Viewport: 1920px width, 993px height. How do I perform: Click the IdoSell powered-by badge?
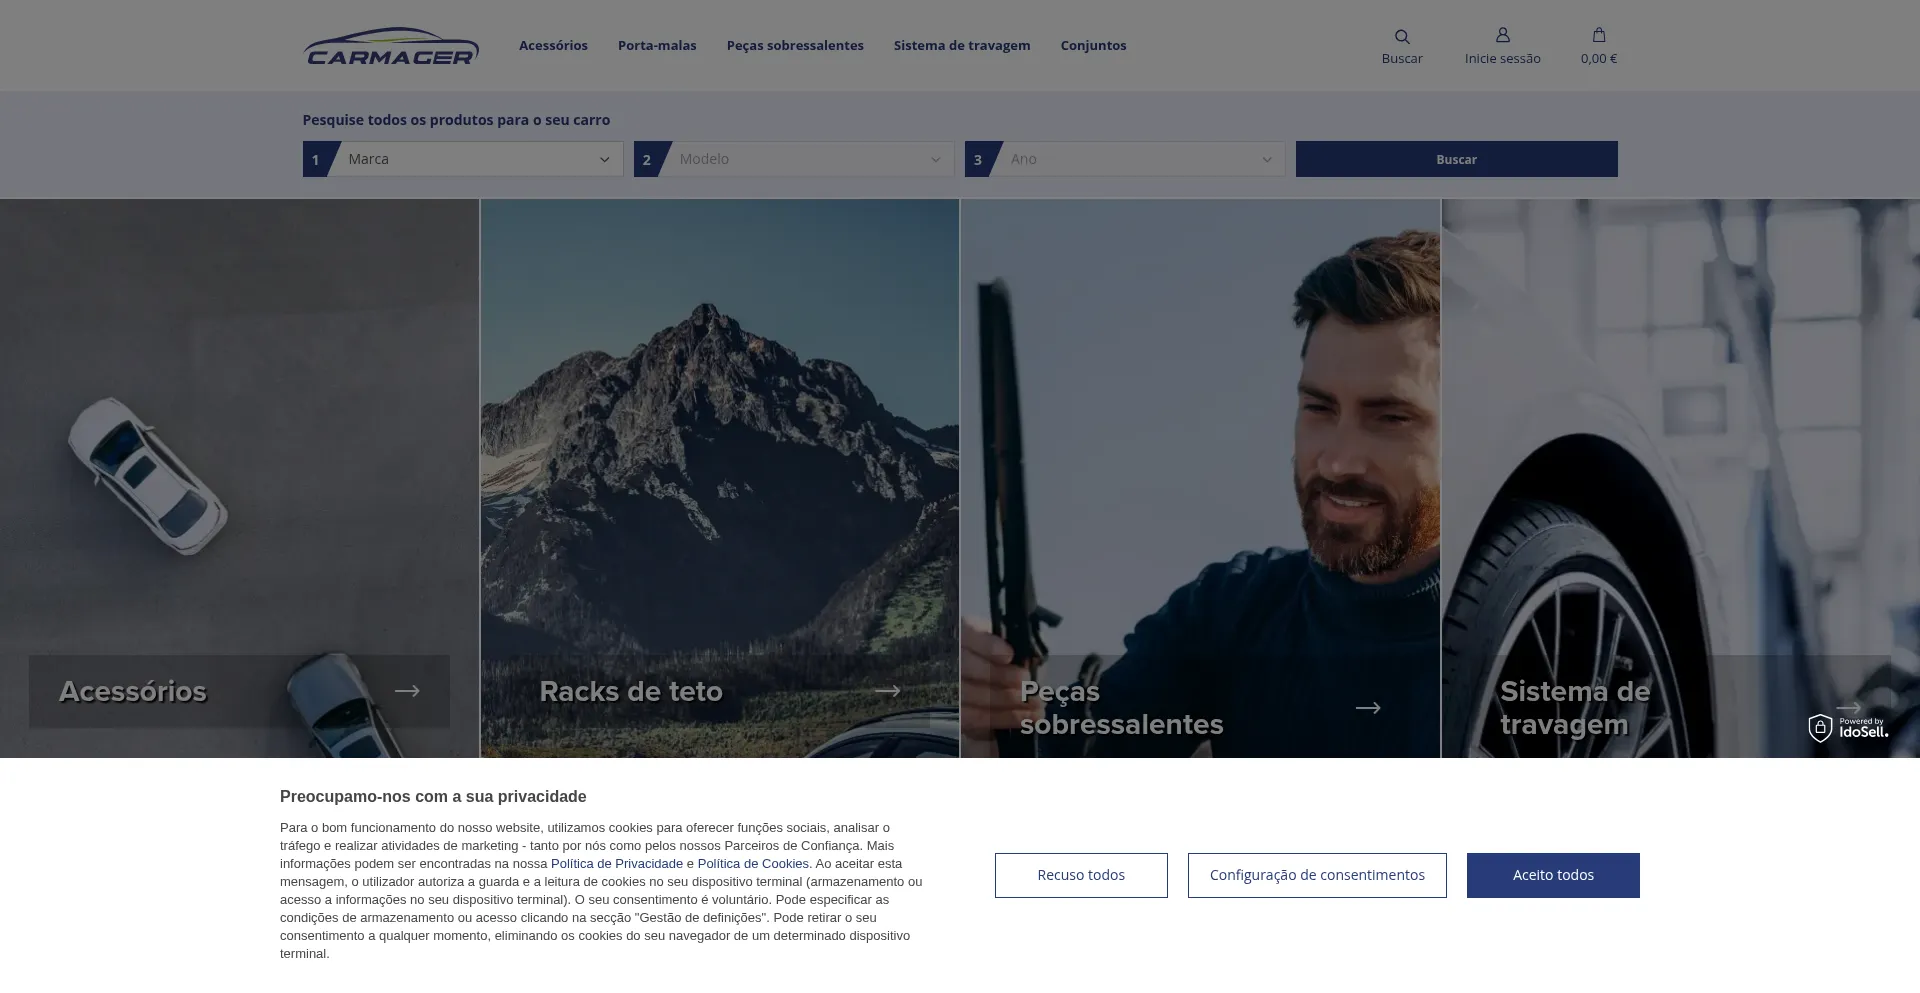1848,727
